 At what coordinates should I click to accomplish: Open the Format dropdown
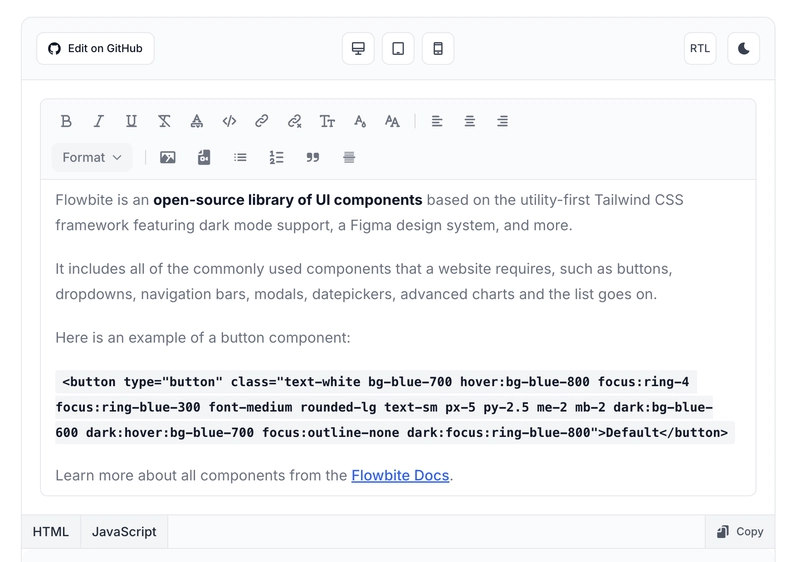coord(92,158)
